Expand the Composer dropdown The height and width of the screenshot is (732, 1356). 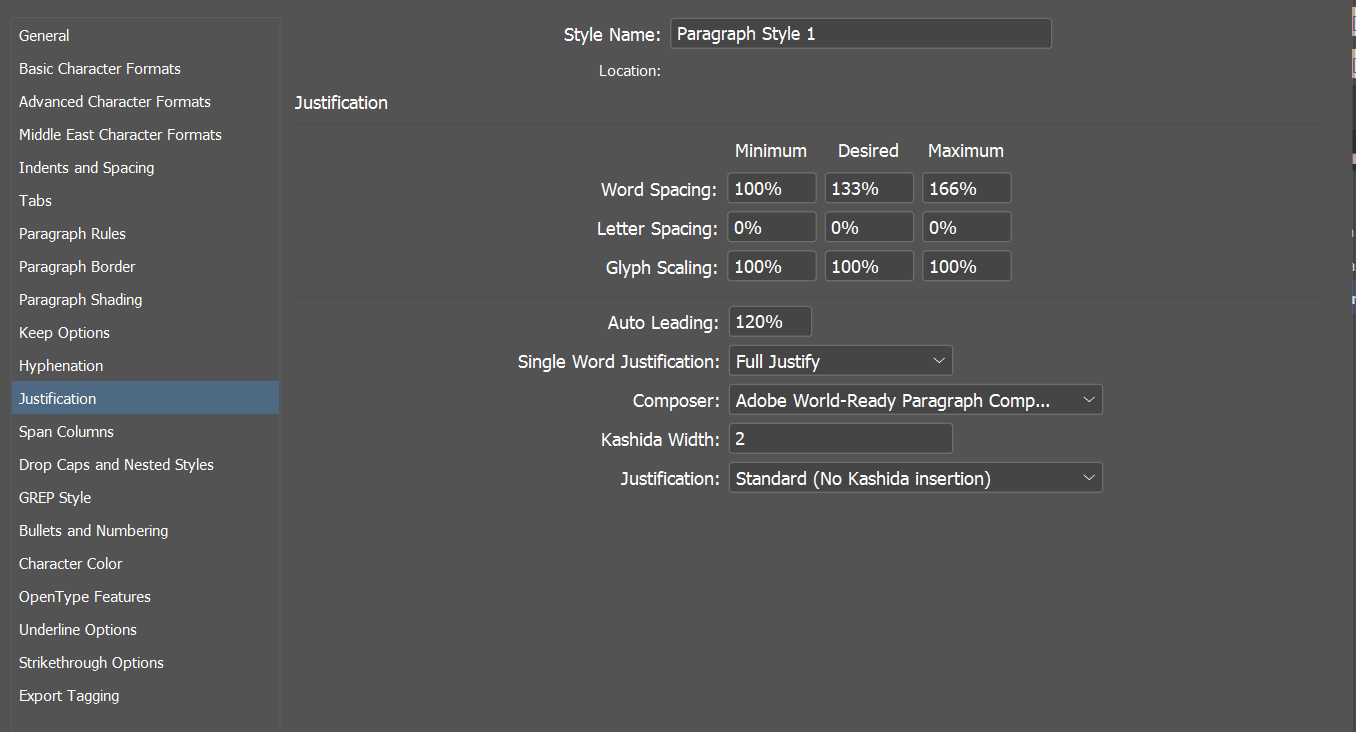pyautogui.click(x=915, y=401)
